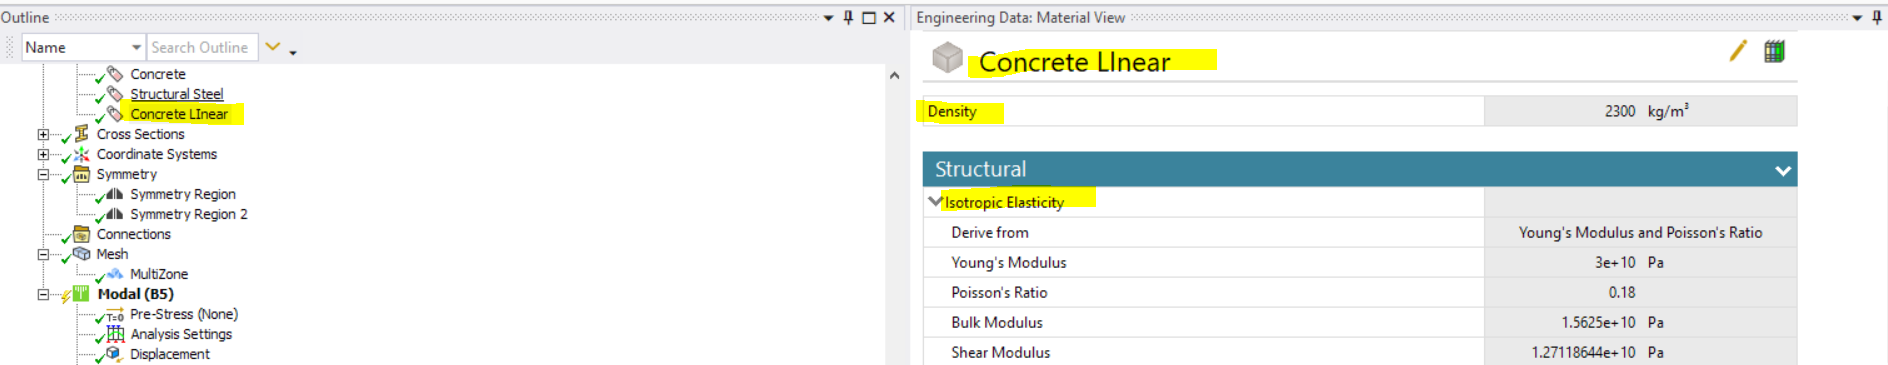Click the Young's Modulus property label
Screen dimensions: 1888x365
pos(1009,262)
